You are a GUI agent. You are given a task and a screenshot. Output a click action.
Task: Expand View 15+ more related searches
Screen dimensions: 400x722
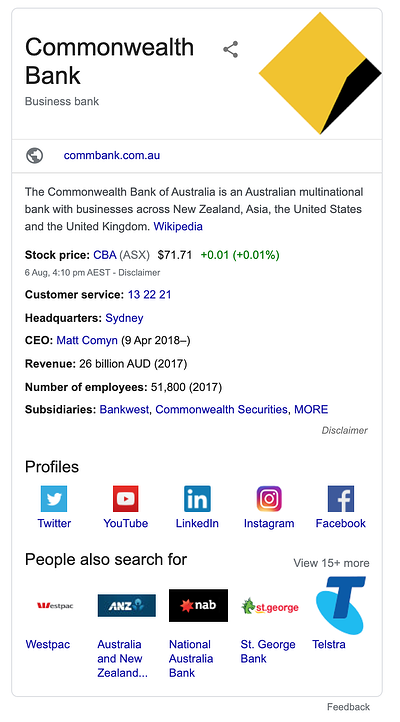(331, 563)
